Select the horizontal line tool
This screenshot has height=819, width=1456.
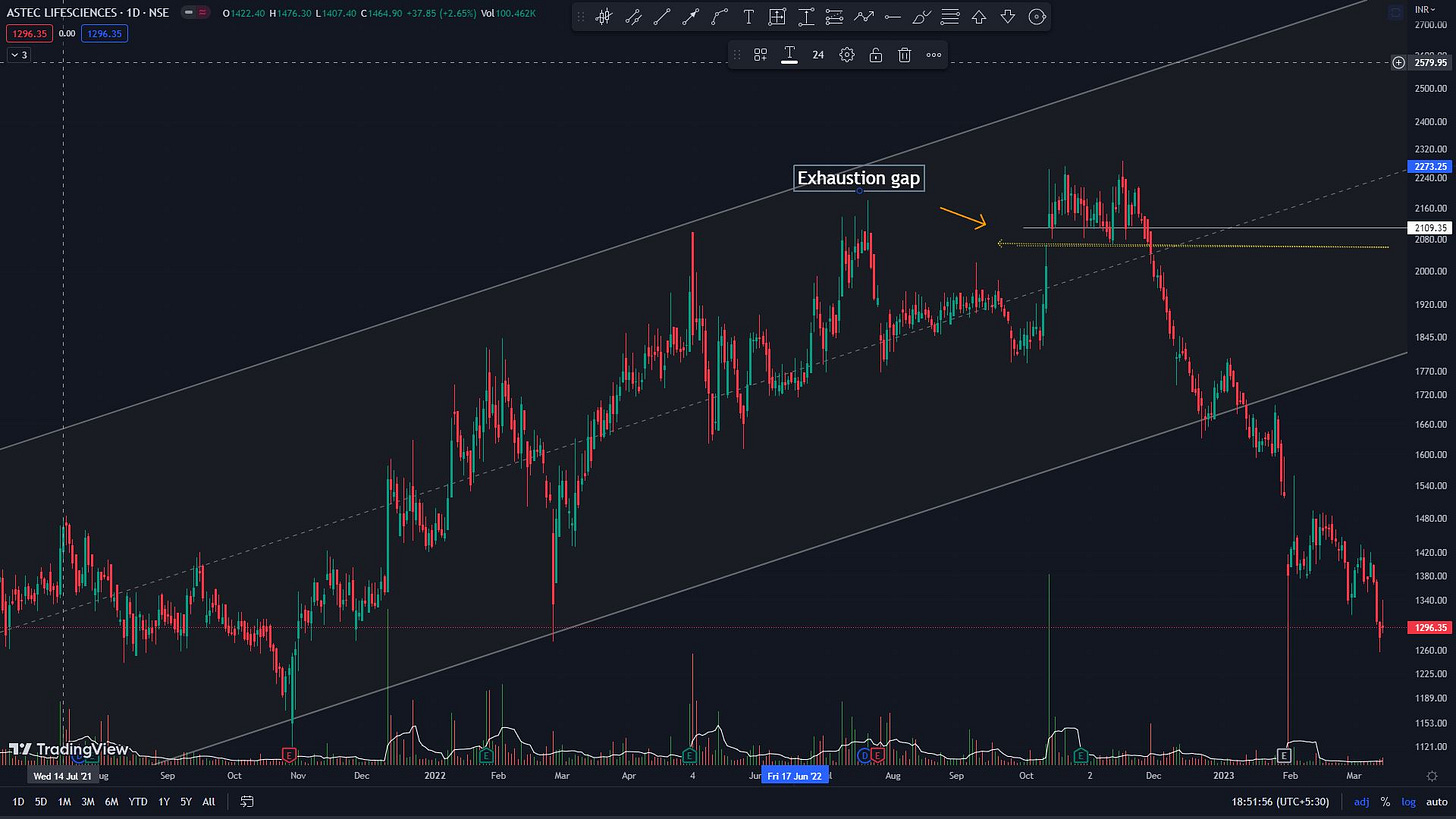pyautogui.click(x=892, y=17)
